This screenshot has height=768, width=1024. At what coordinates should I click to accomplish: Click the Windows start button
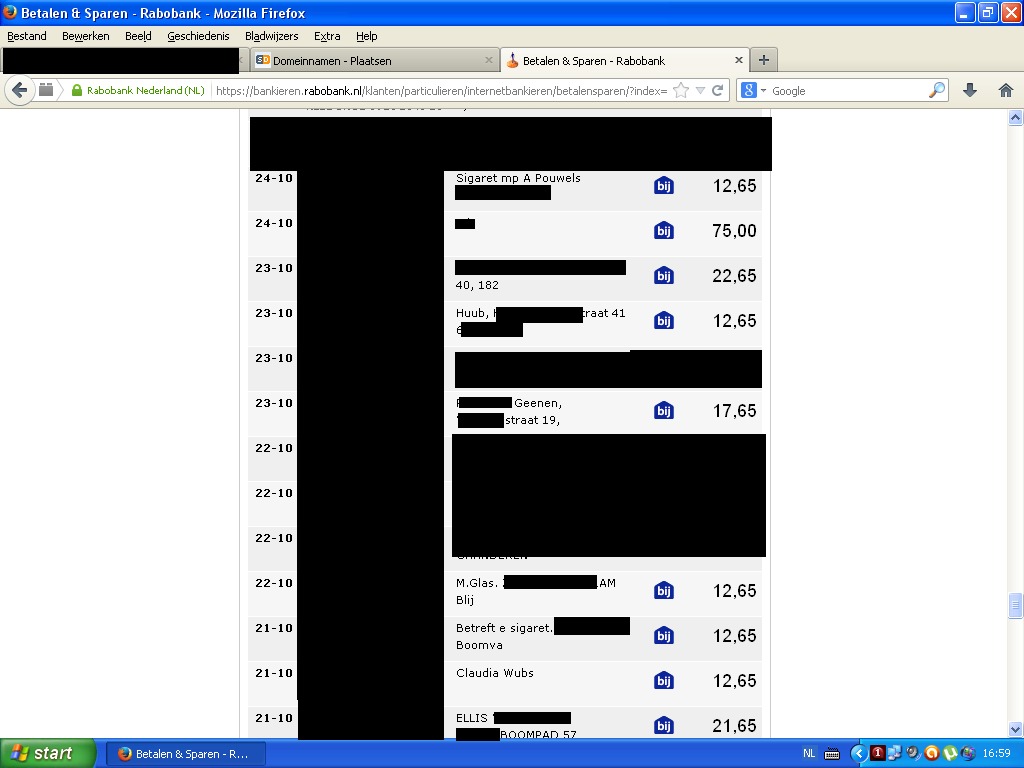(x=48, y=754)
